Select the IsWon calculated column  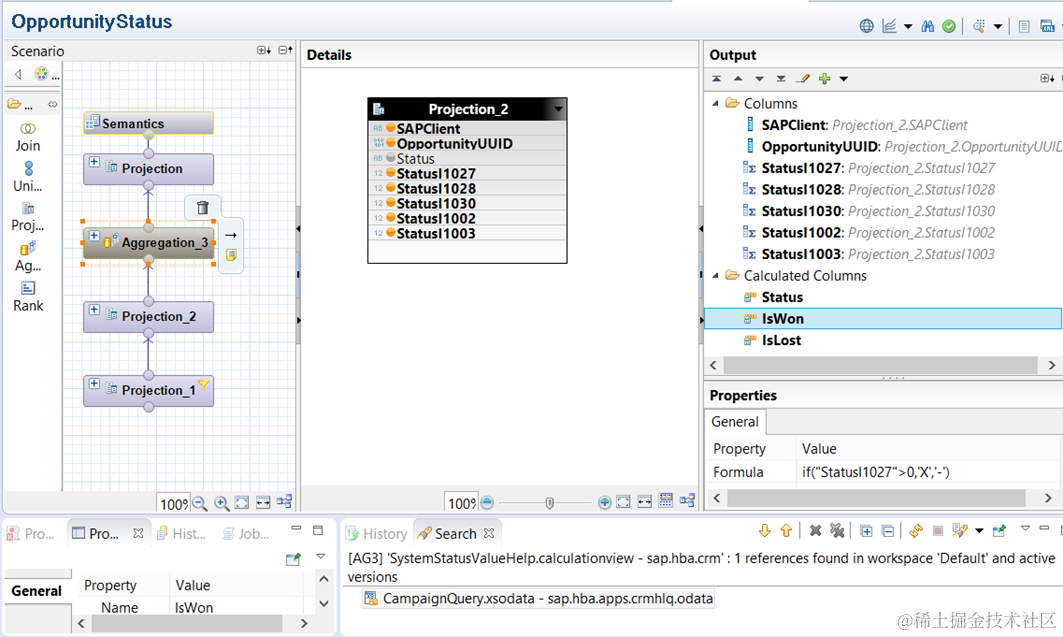pyautogui.click(x=883, y=318)
